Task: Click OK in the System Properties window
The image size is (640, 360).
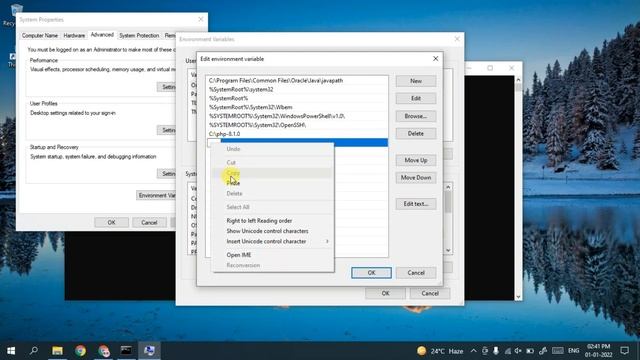Action: (111, 222)
